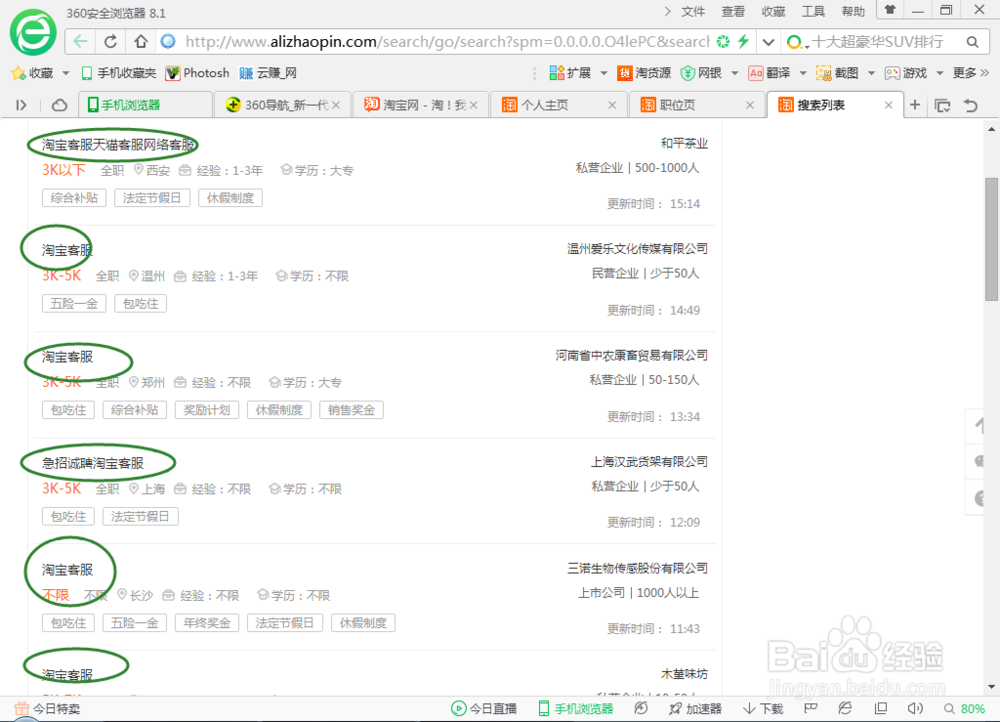Image resolution: width=1000 pixels, height=722 pixels.
Task: Click the 翻译 translate tool
Action: pos(769,73)
